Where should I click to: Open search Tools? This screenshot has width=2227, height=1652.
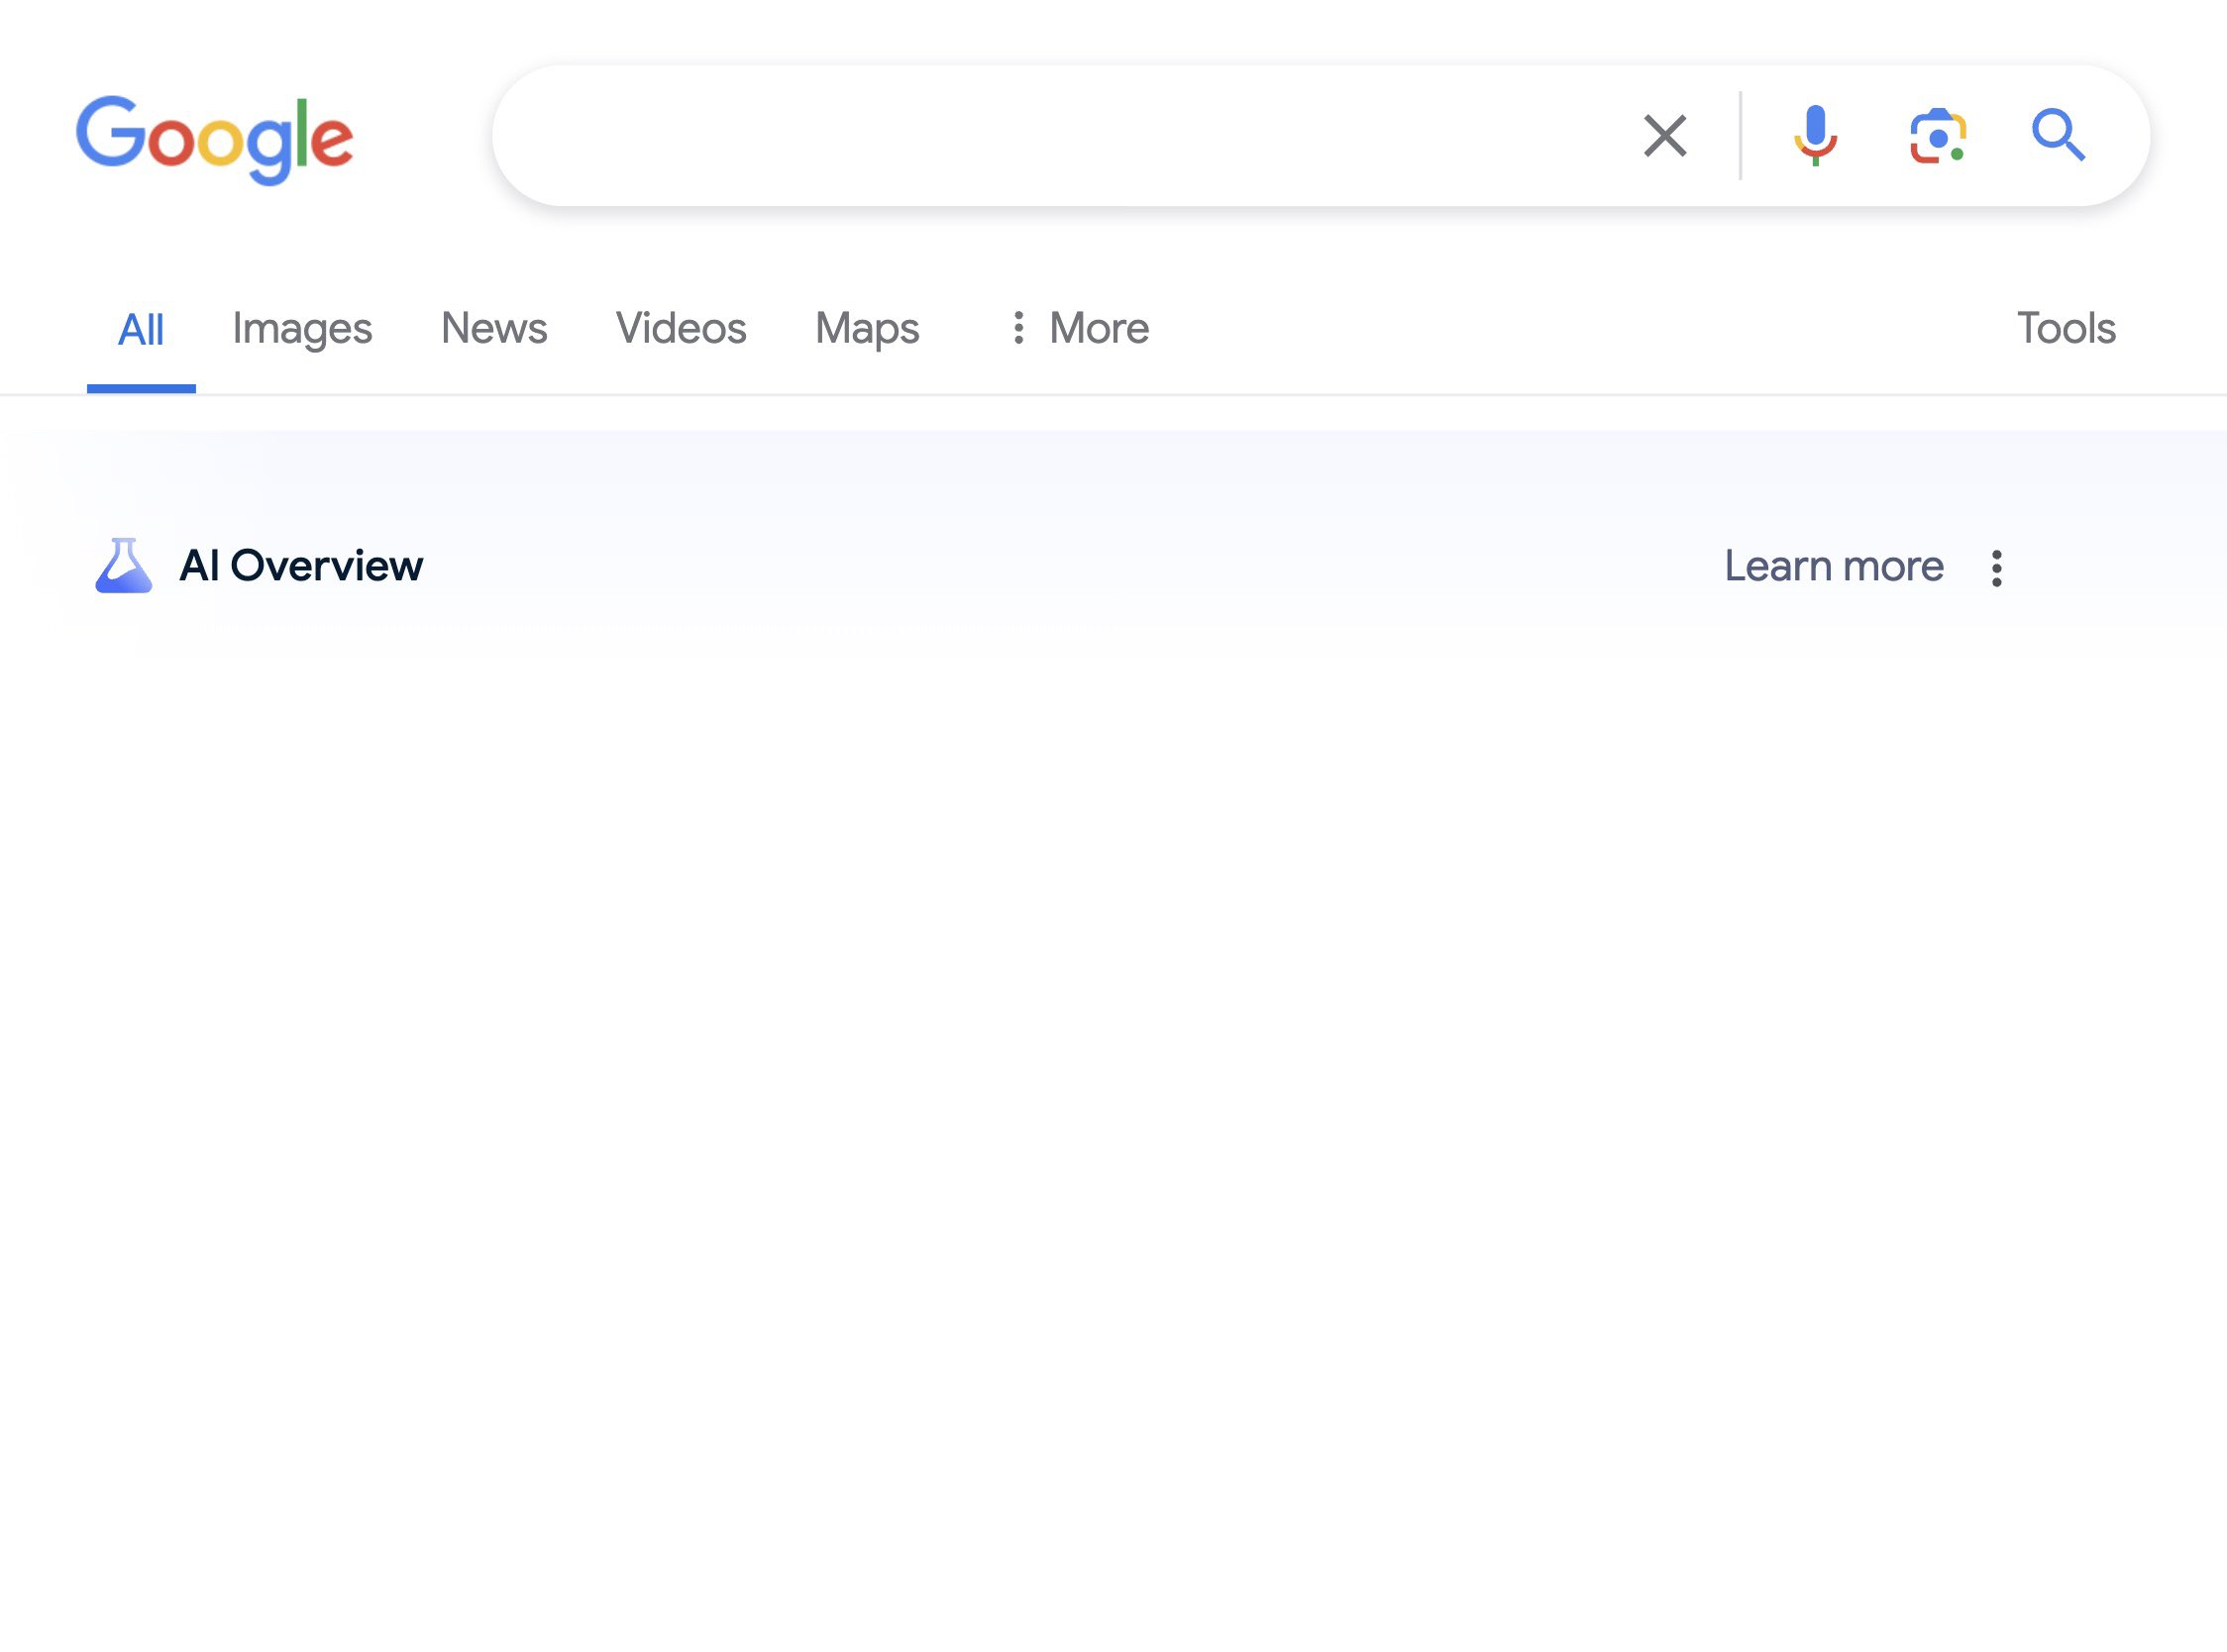[x=2066, y=328]
